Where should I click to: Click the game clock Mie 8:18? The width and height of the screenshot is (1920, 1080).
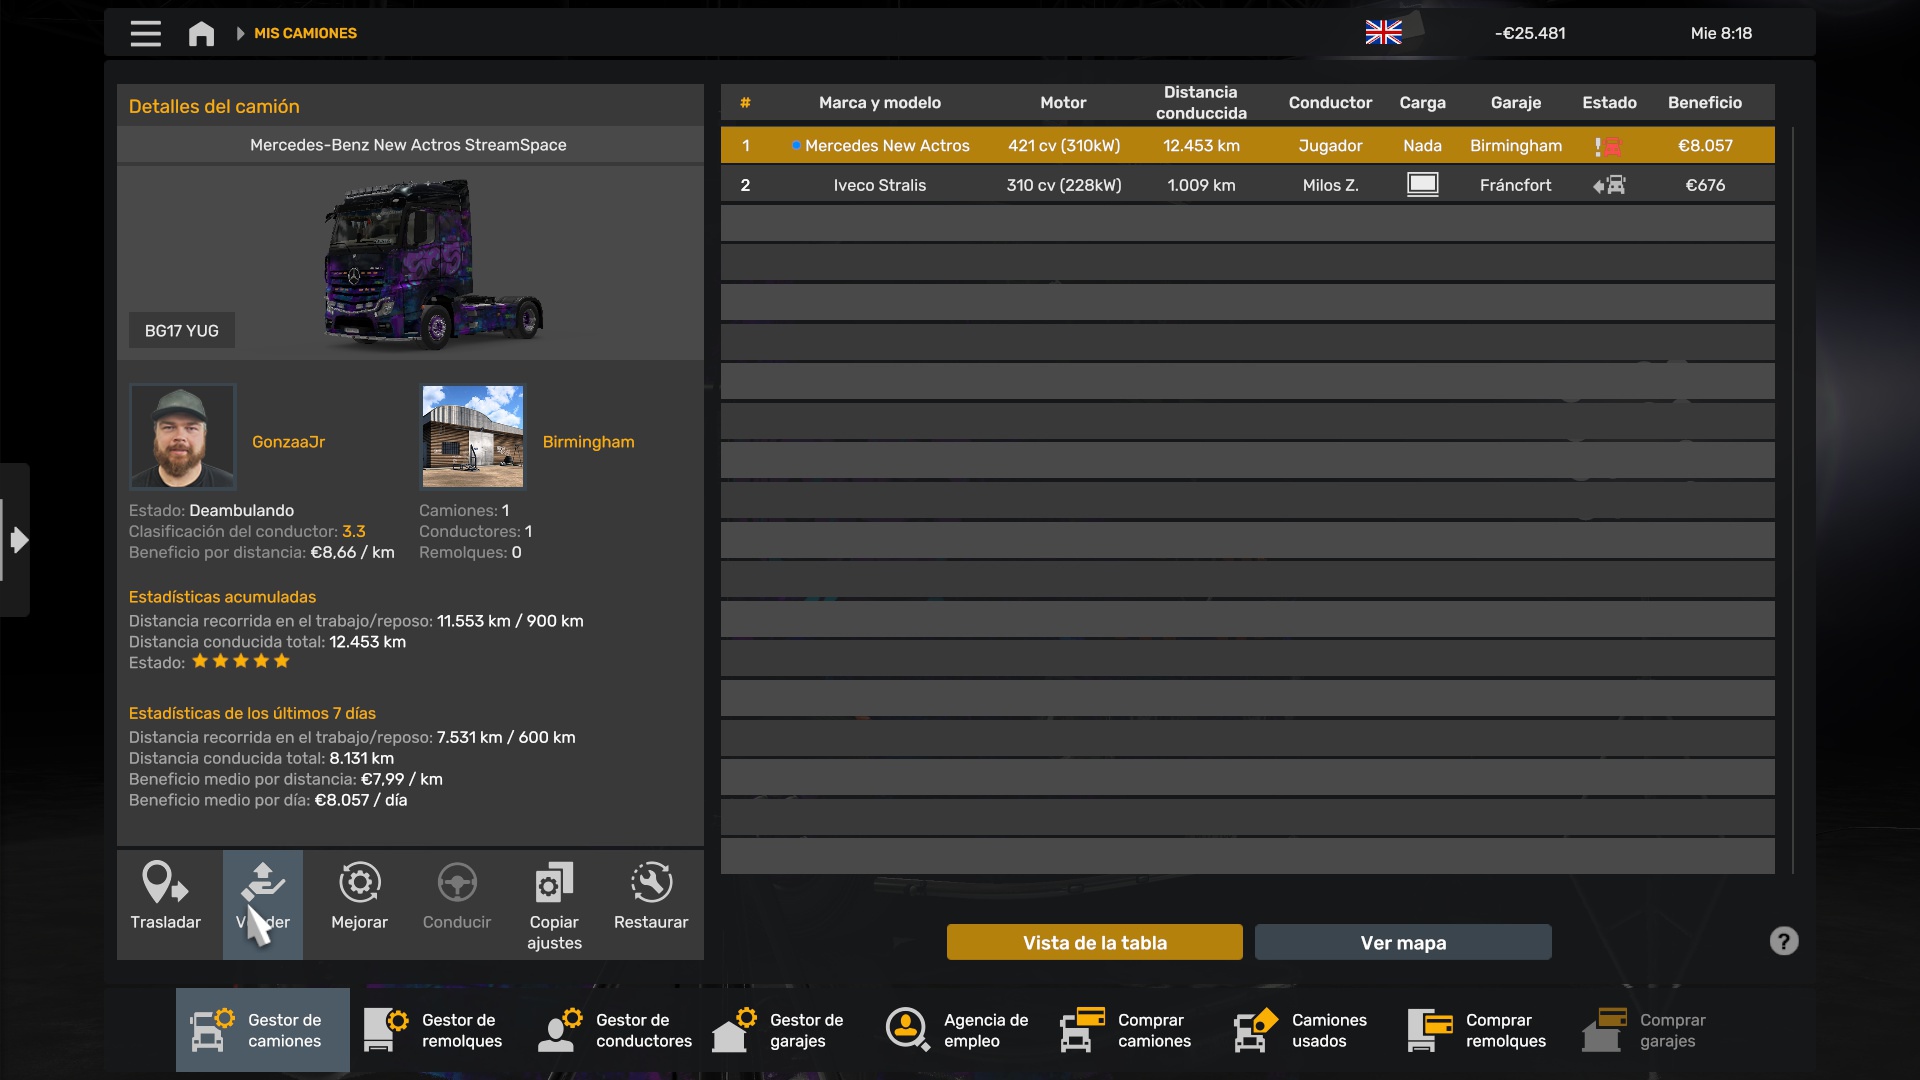(1721, 33)
